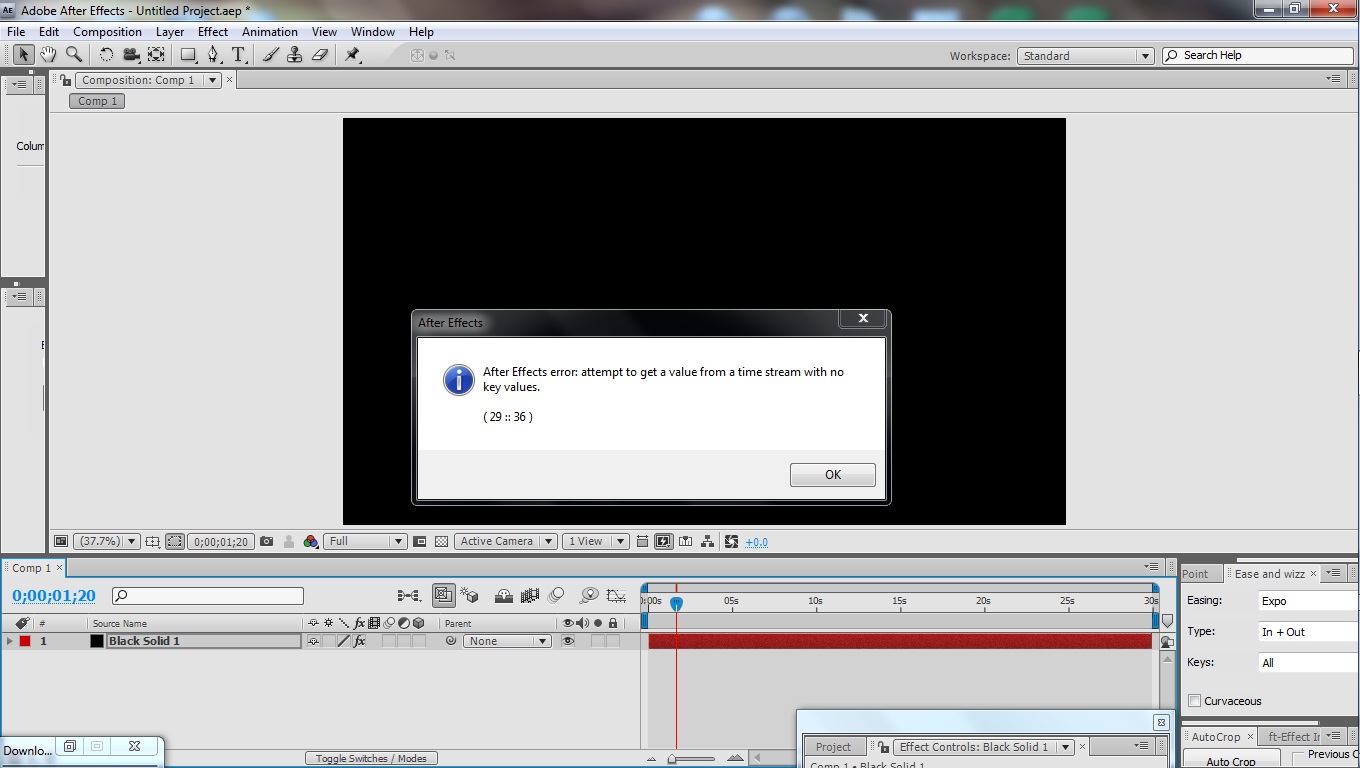1360x768 pixels.
Task: Open the Layer menu
Action: coord(169,32)
